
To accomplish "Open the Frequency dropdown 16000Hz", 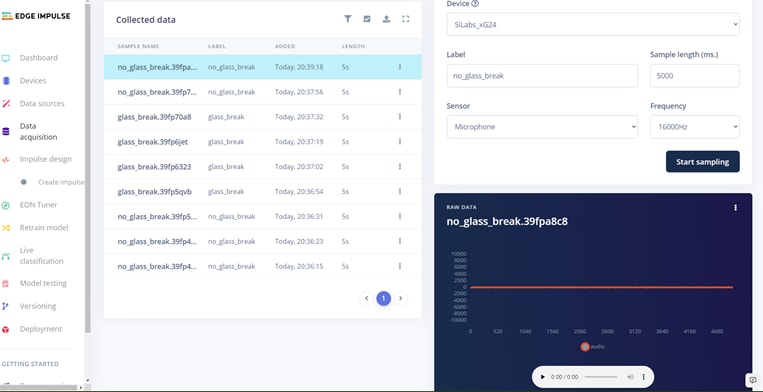I will click(x=694, y=127).
